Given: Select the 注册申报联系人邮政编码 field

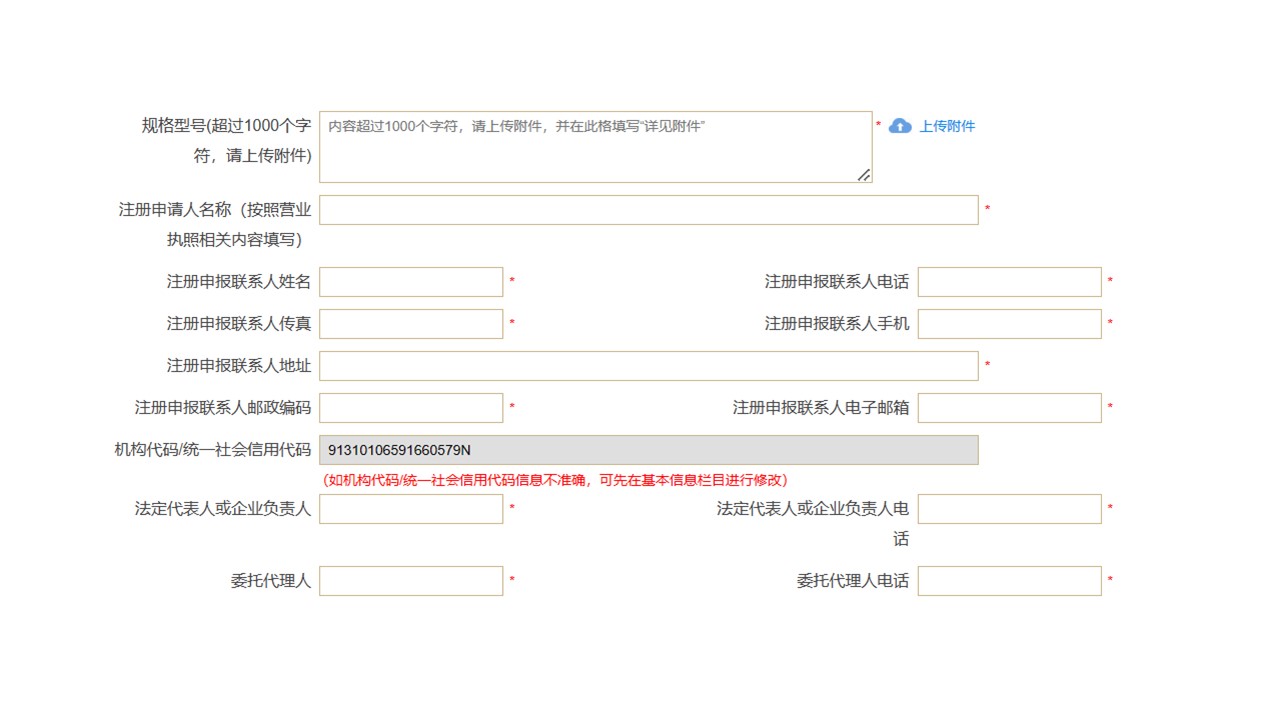Looking at the screenshot, I should 411,408.
